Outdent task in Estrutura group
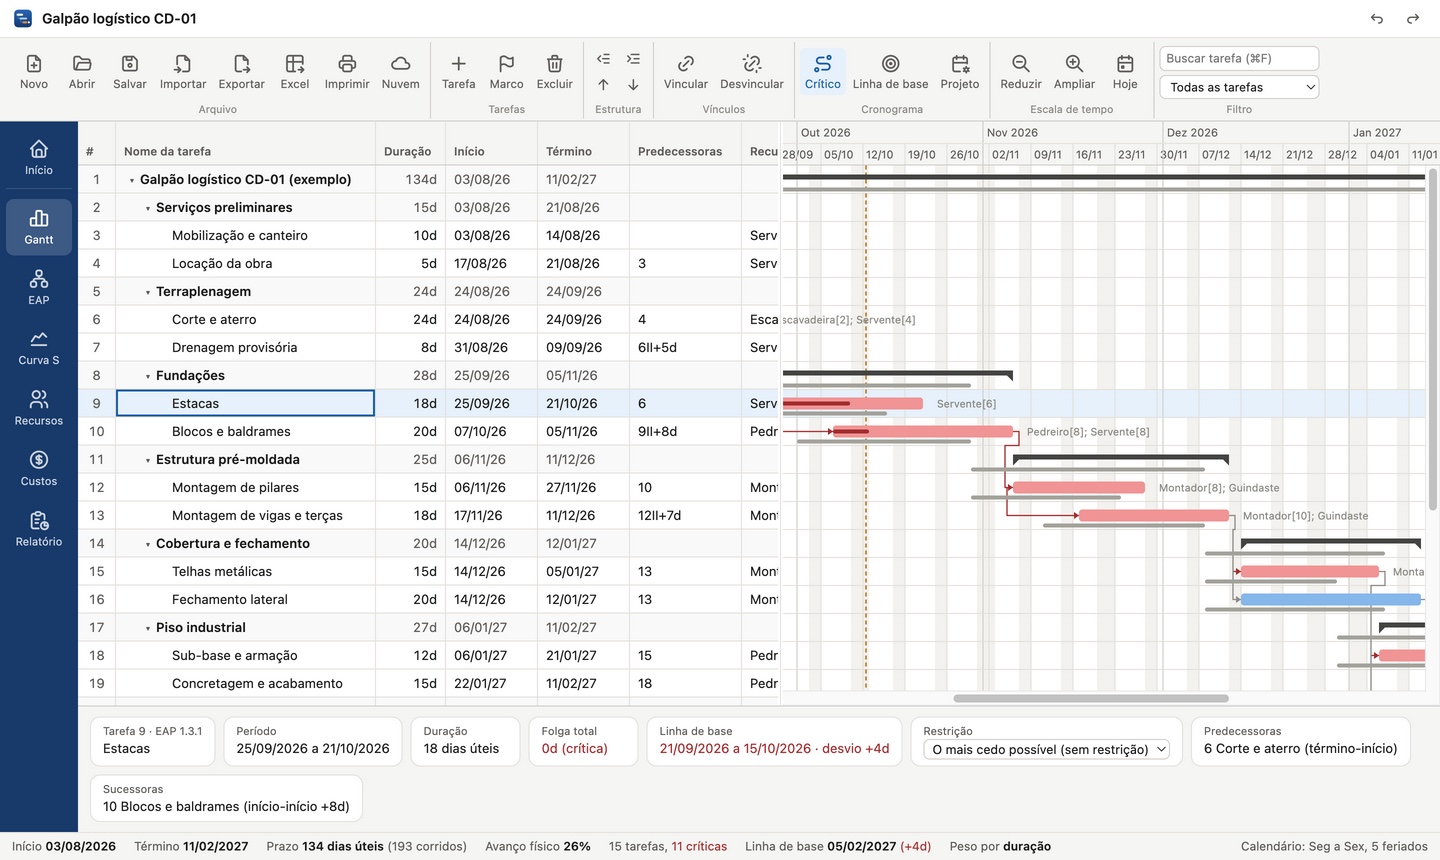Screen dimensions: 1440x860 click(x=603, y=59)
